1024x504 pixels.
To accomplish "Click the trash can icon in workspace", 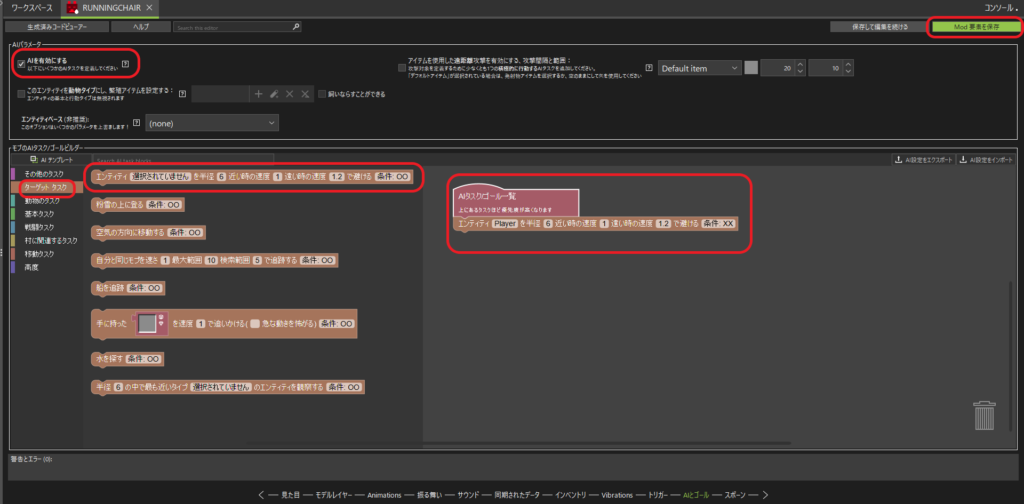I will [986, 416].
